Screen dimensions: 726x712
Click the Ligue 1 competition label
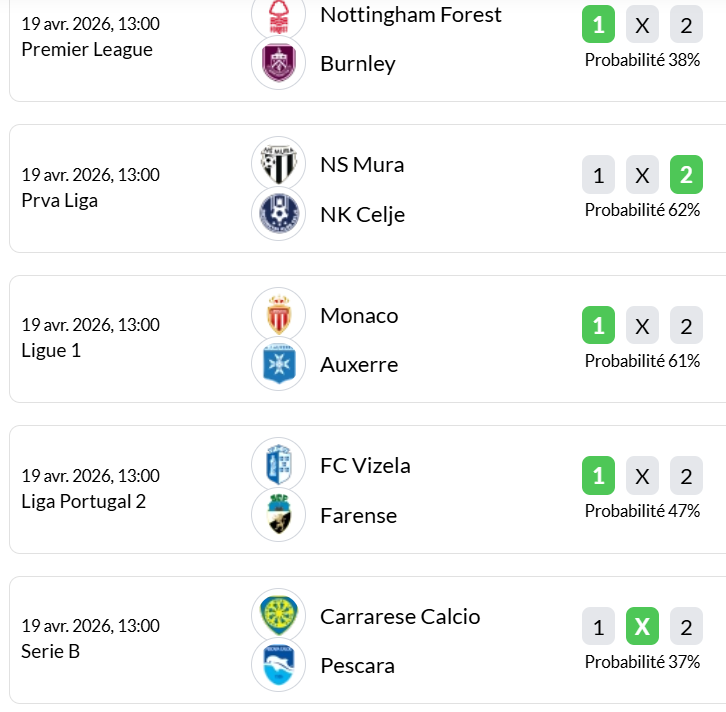50,350
